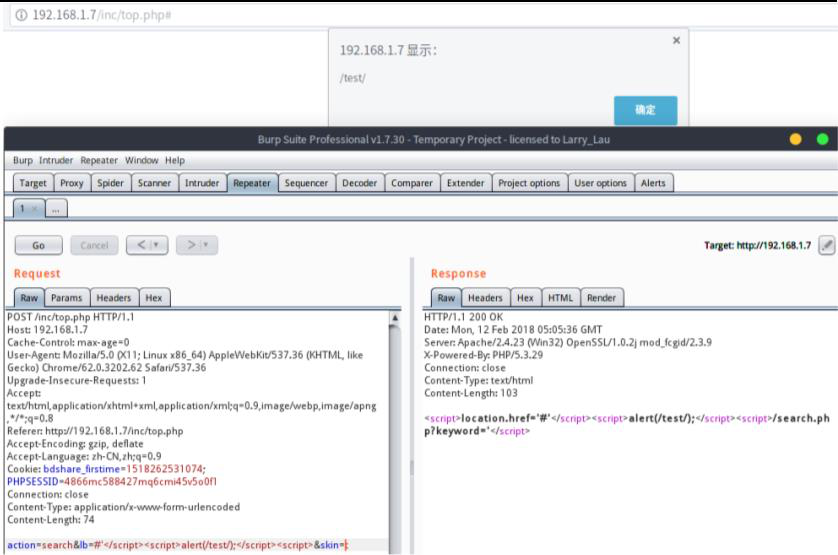This screenshot has height=555, width=838.
Task: Open the Repeater menu in menu bar
Action: pos(99,160)
